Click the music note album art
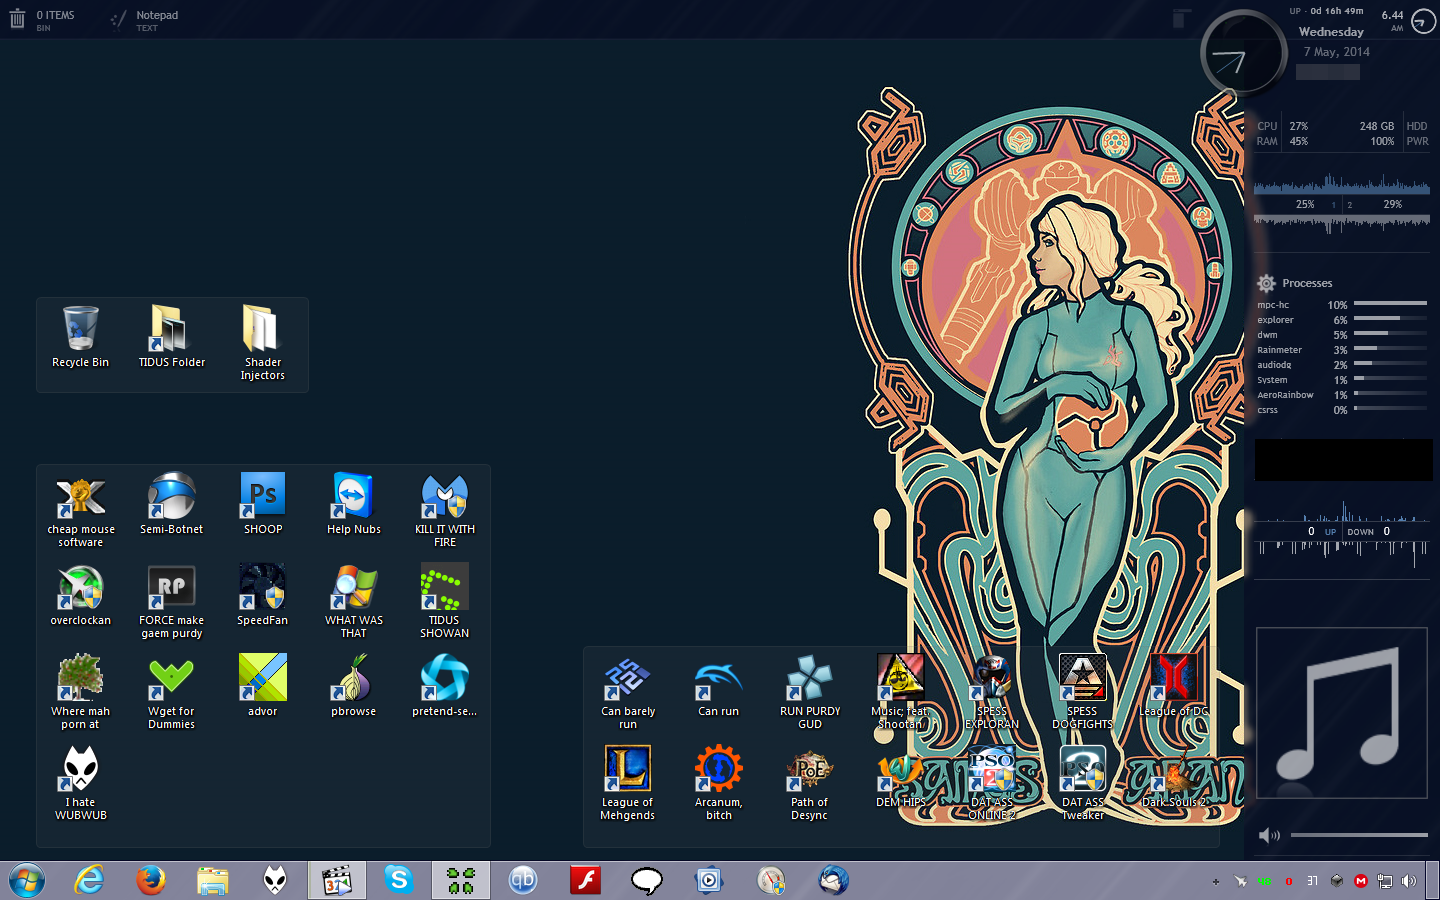 point(1342,713)
